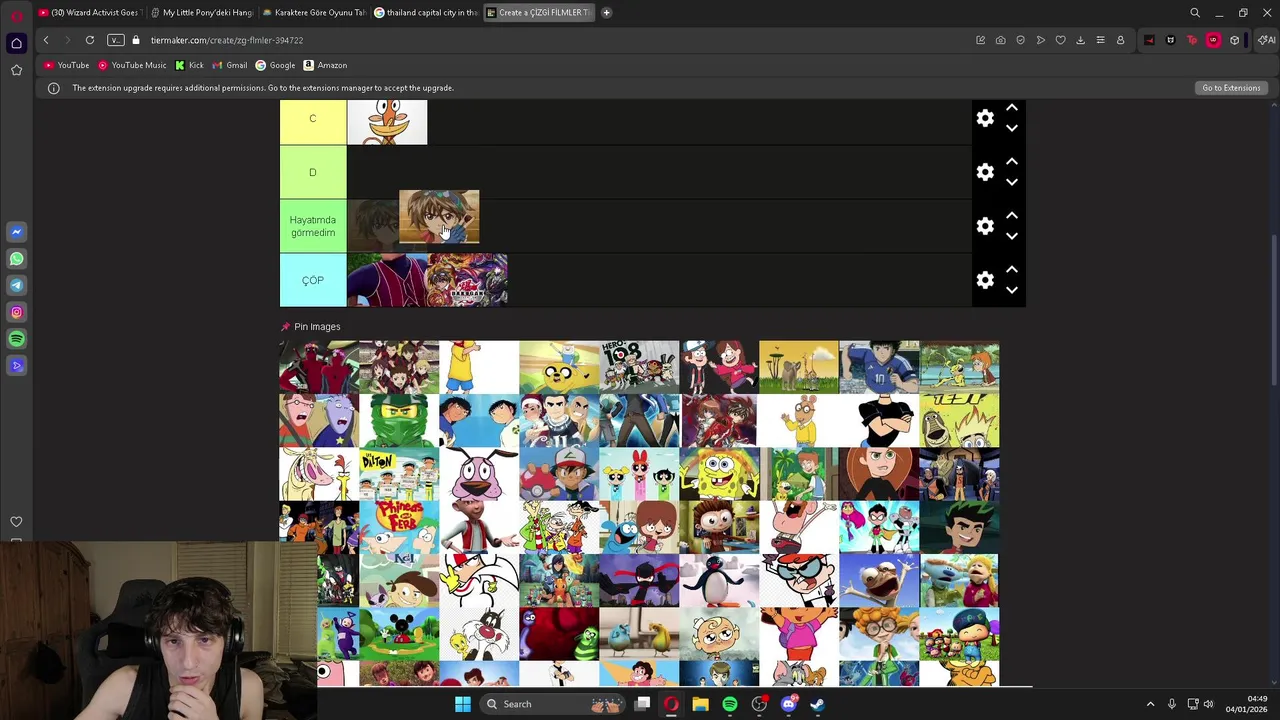The width and height of the screenshot is (1280, 720).
Task: Select the duck cartoon image in tier C
Action: (x=387, y=122)
